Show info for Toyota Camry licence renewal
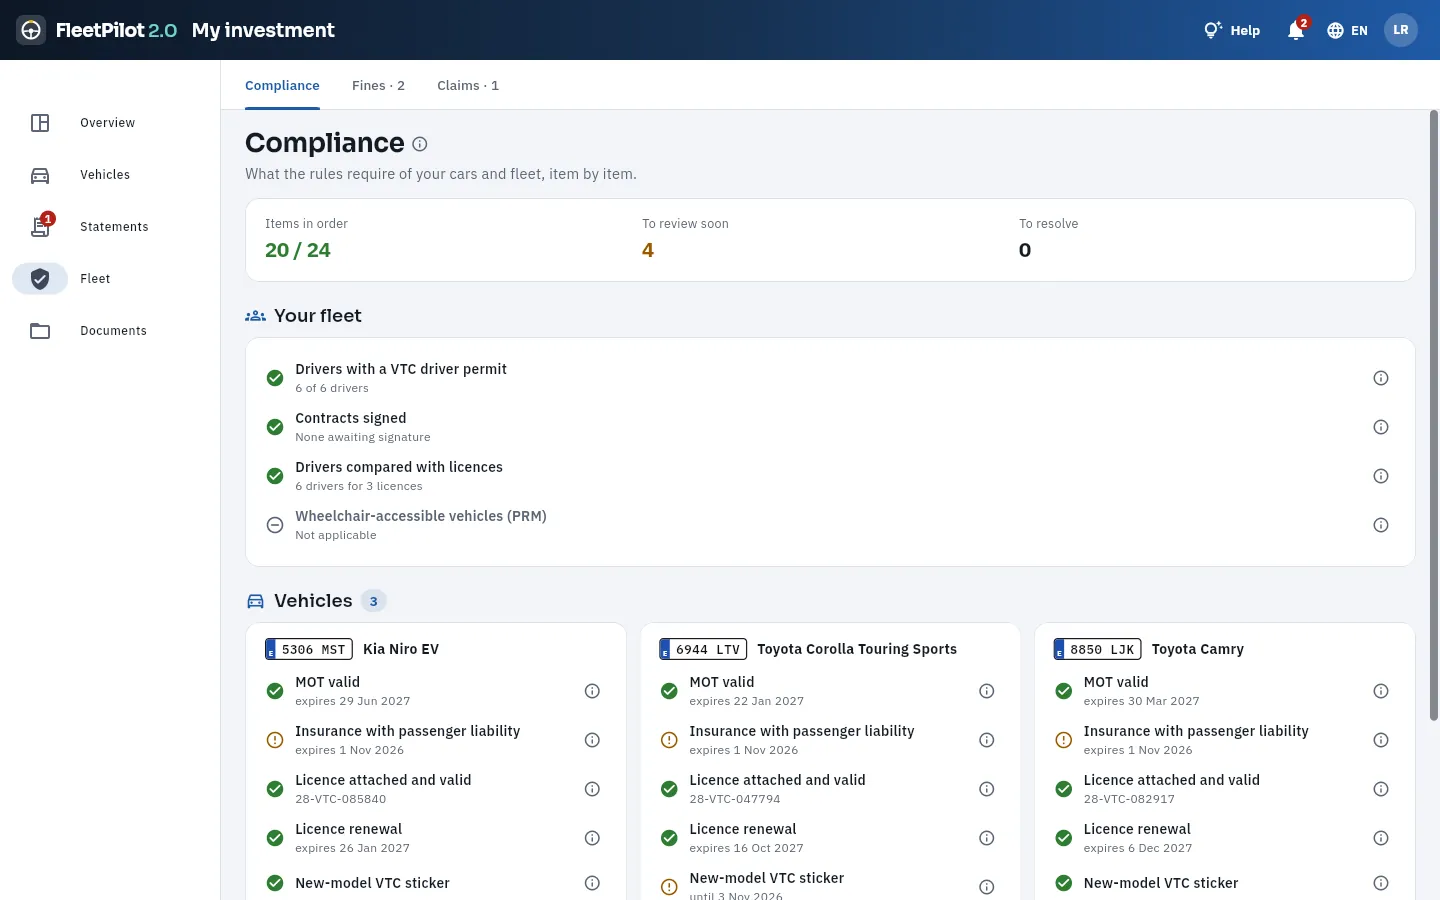Viewport: 1440px width, 900px height. click(1381, 838)
